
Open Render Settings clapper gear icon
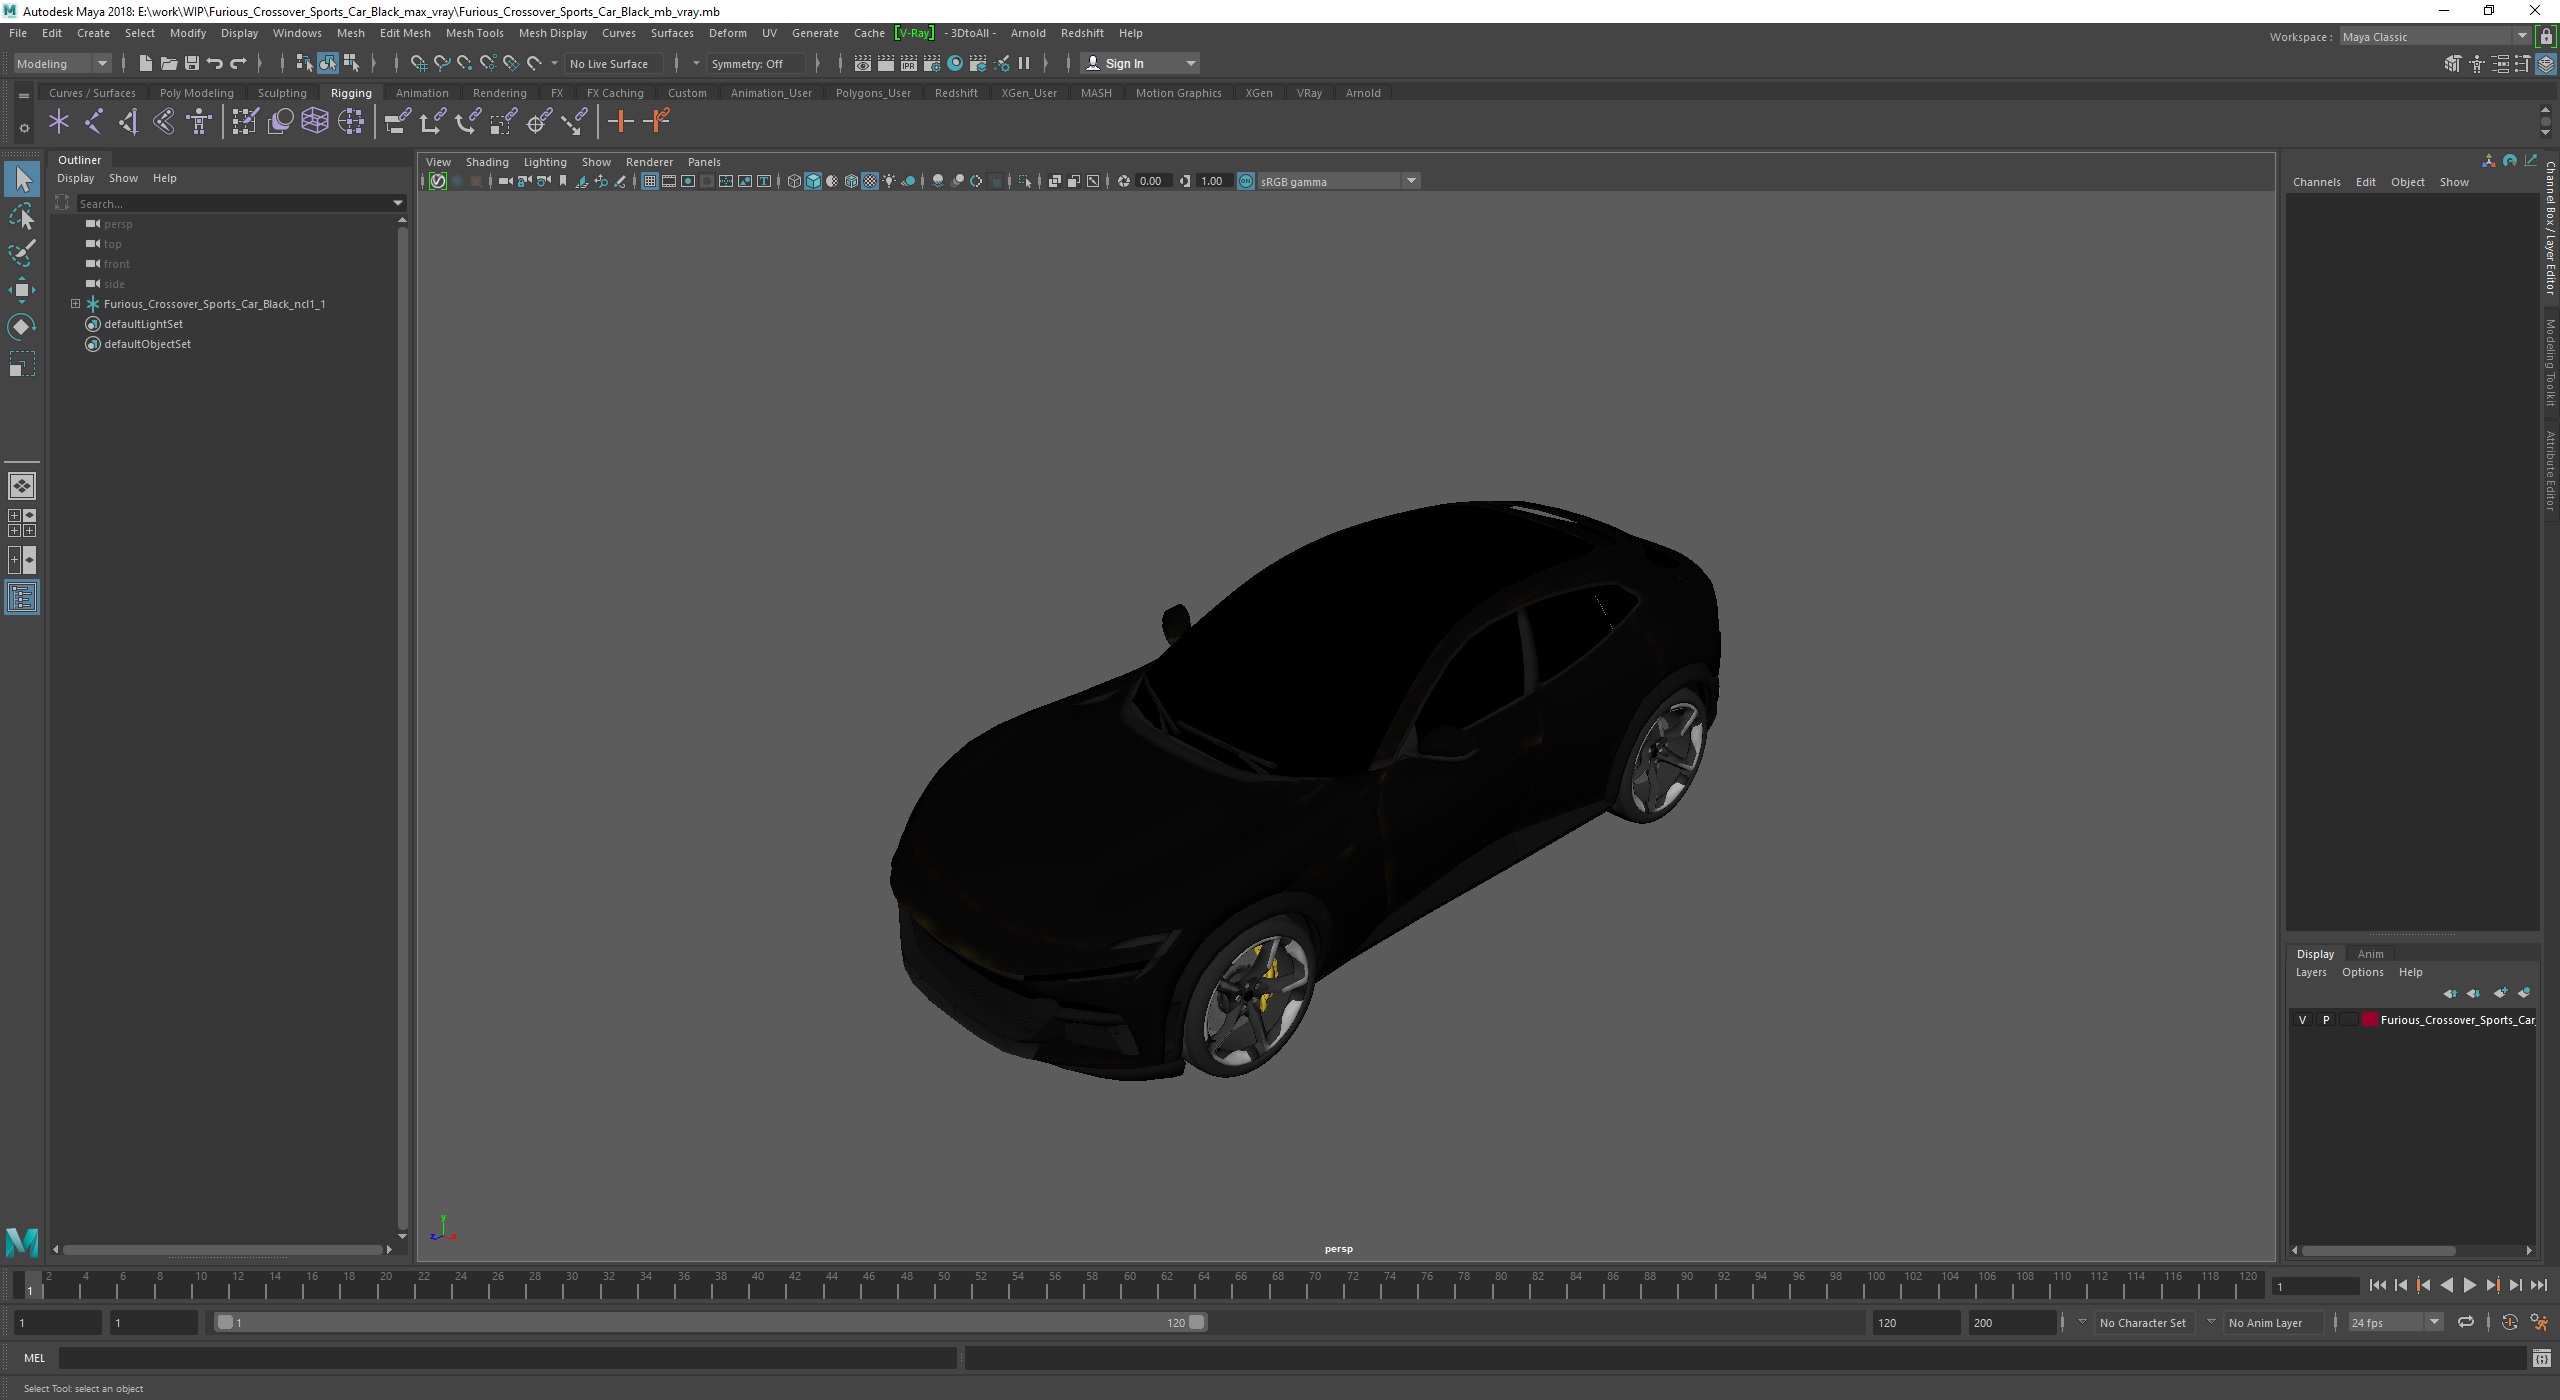coord(931,63)
